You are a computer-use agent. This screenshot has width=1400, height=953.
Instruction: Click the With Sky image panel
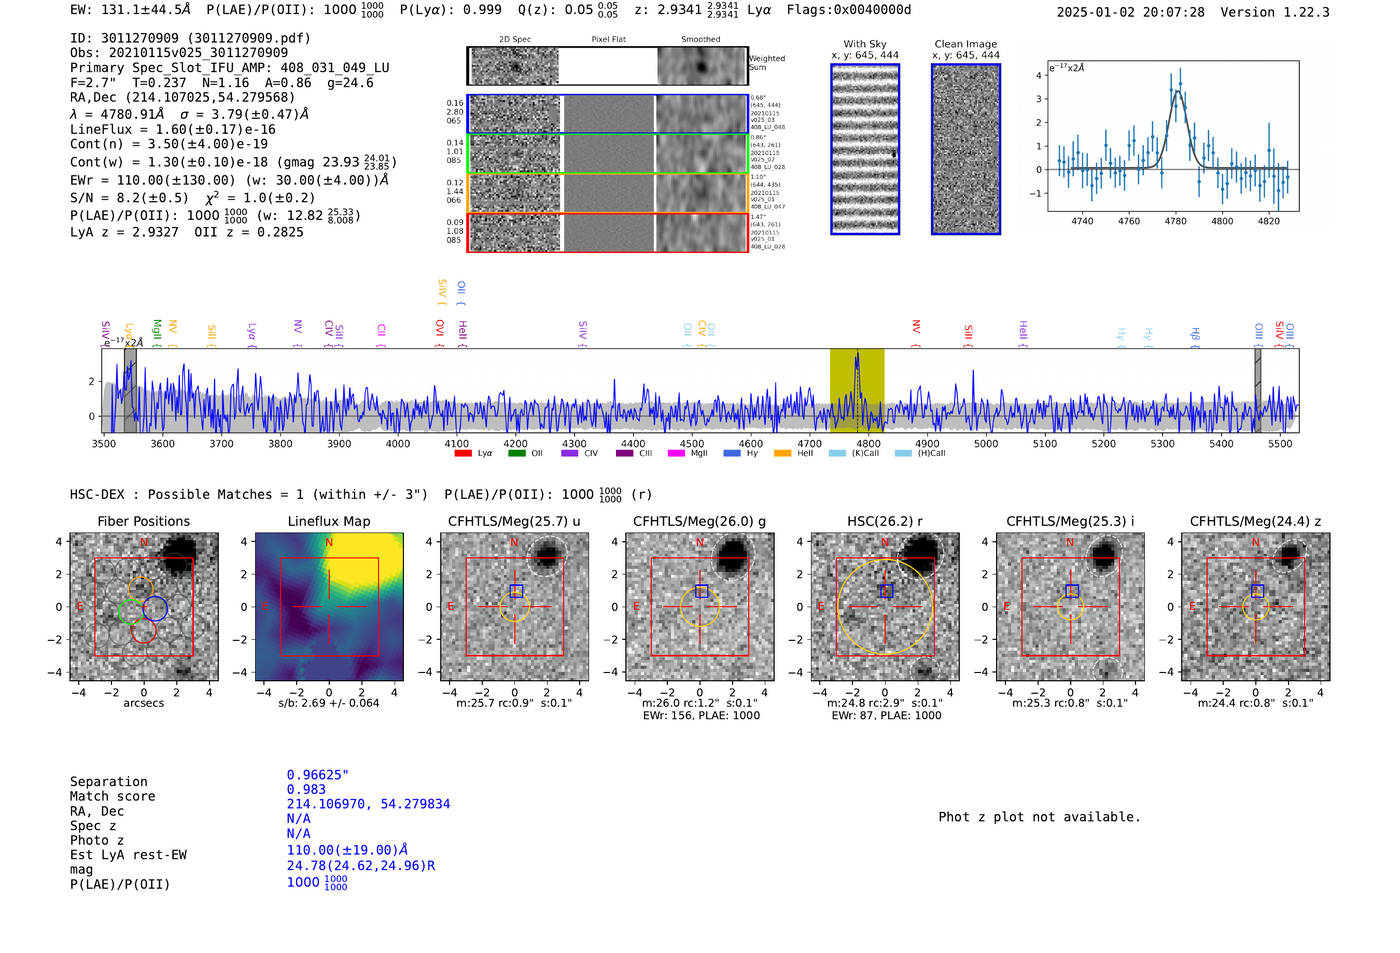point(865,149)
